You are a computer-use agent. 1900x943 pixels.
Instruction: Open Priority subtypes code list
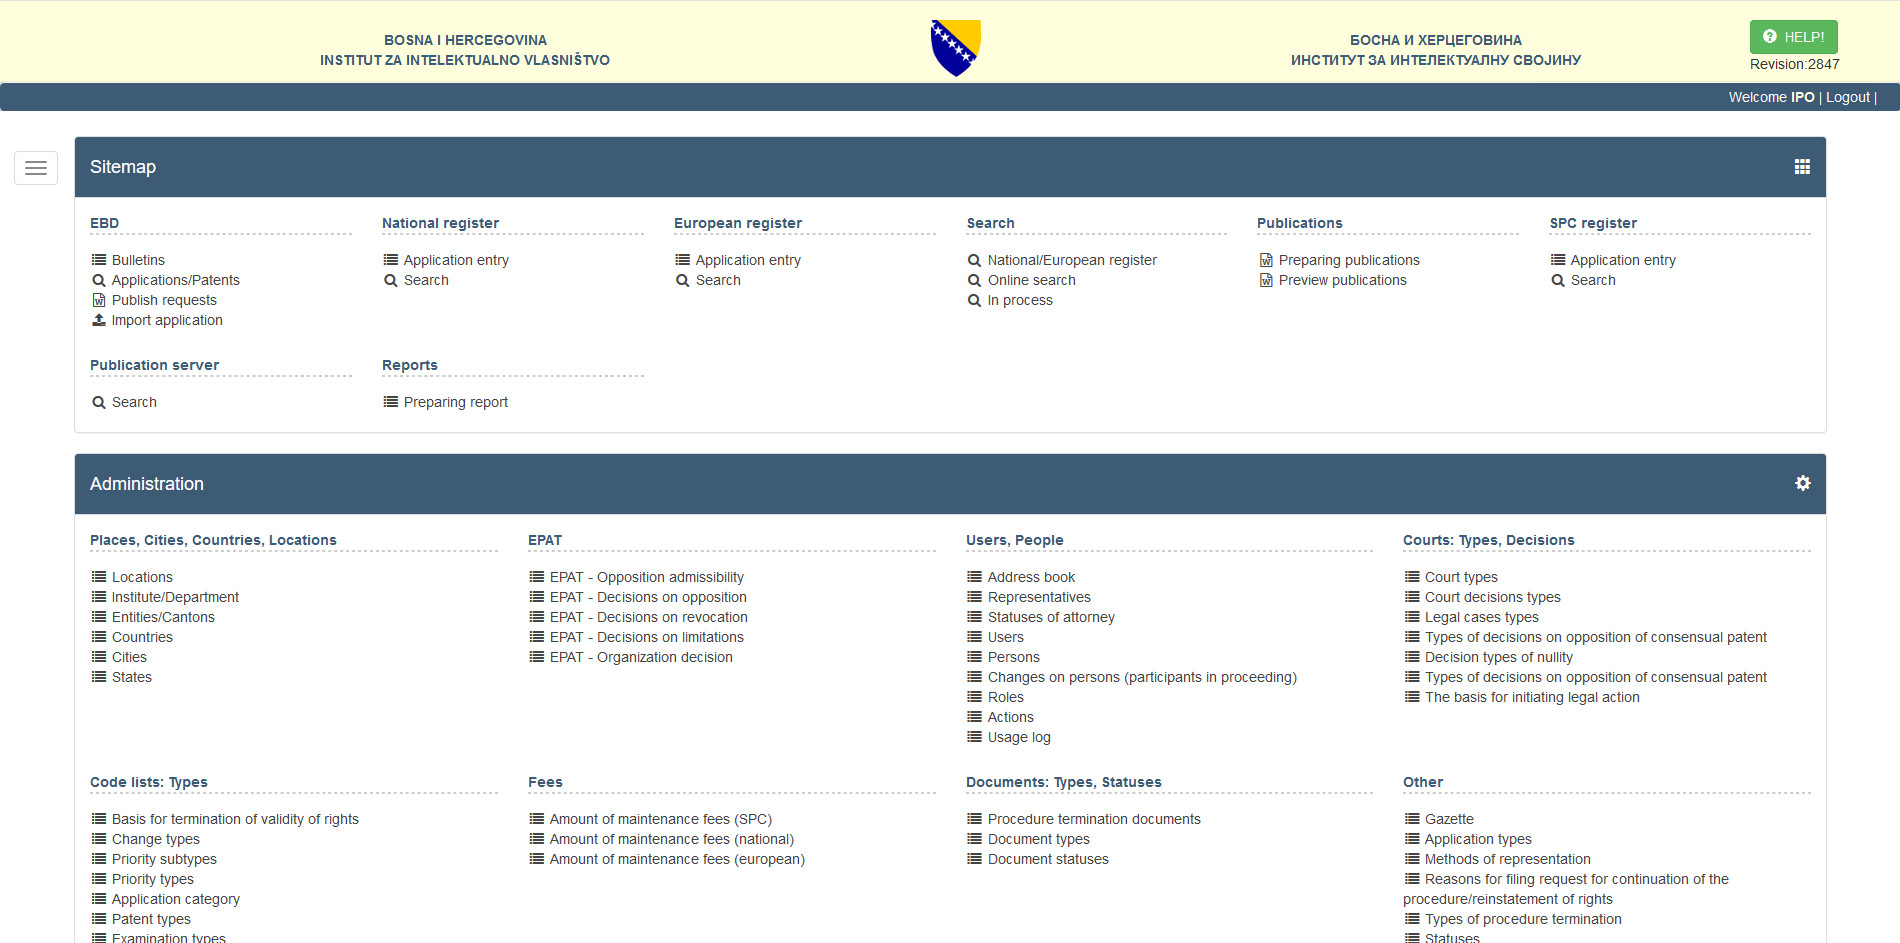[x=164, y=859]
